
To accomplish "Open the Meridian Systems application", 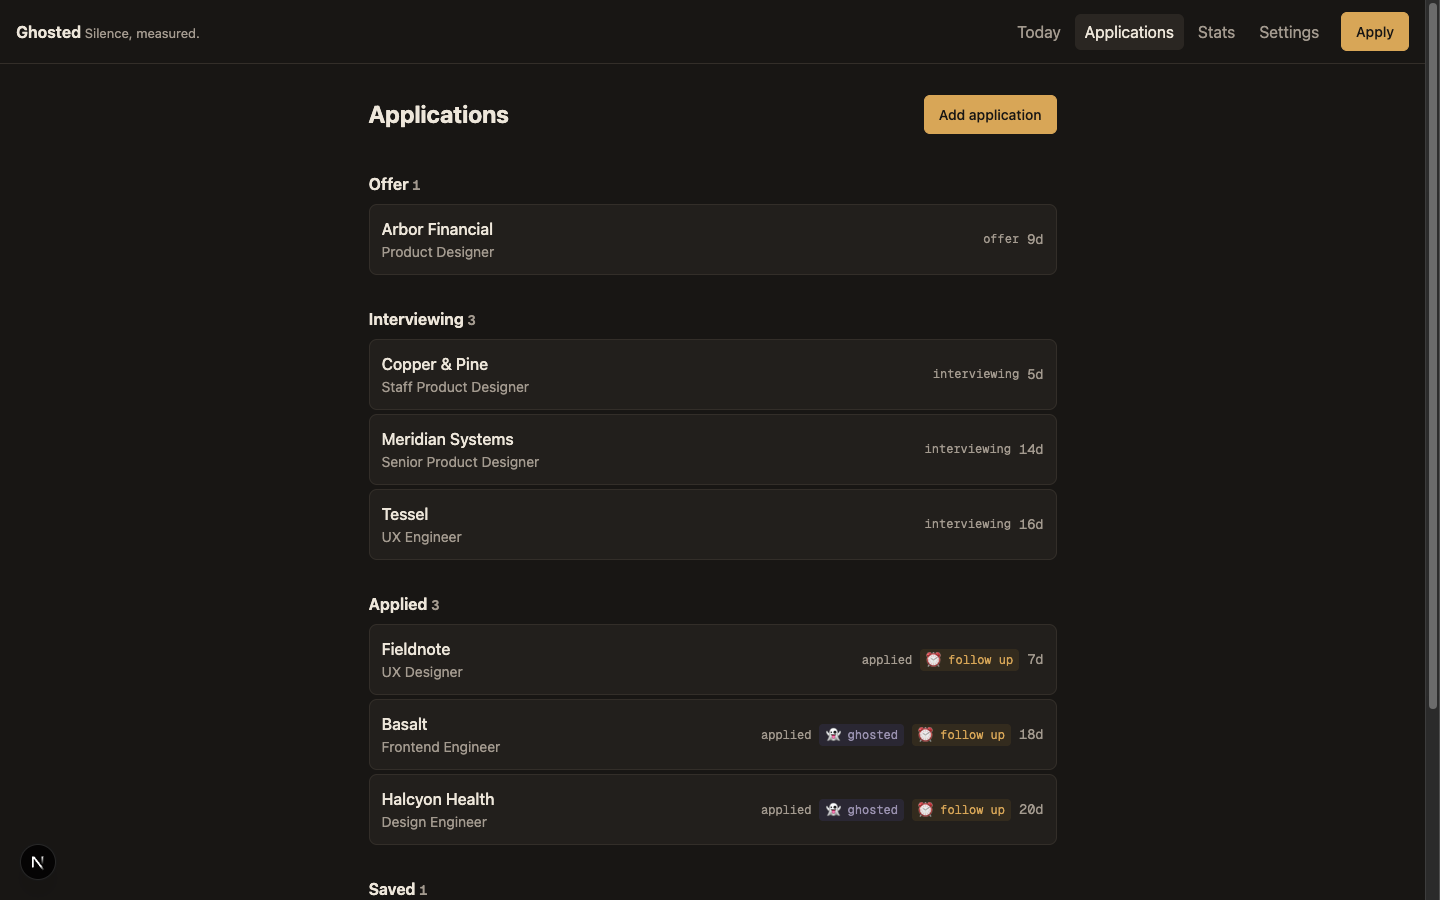I will click(712, 450).
